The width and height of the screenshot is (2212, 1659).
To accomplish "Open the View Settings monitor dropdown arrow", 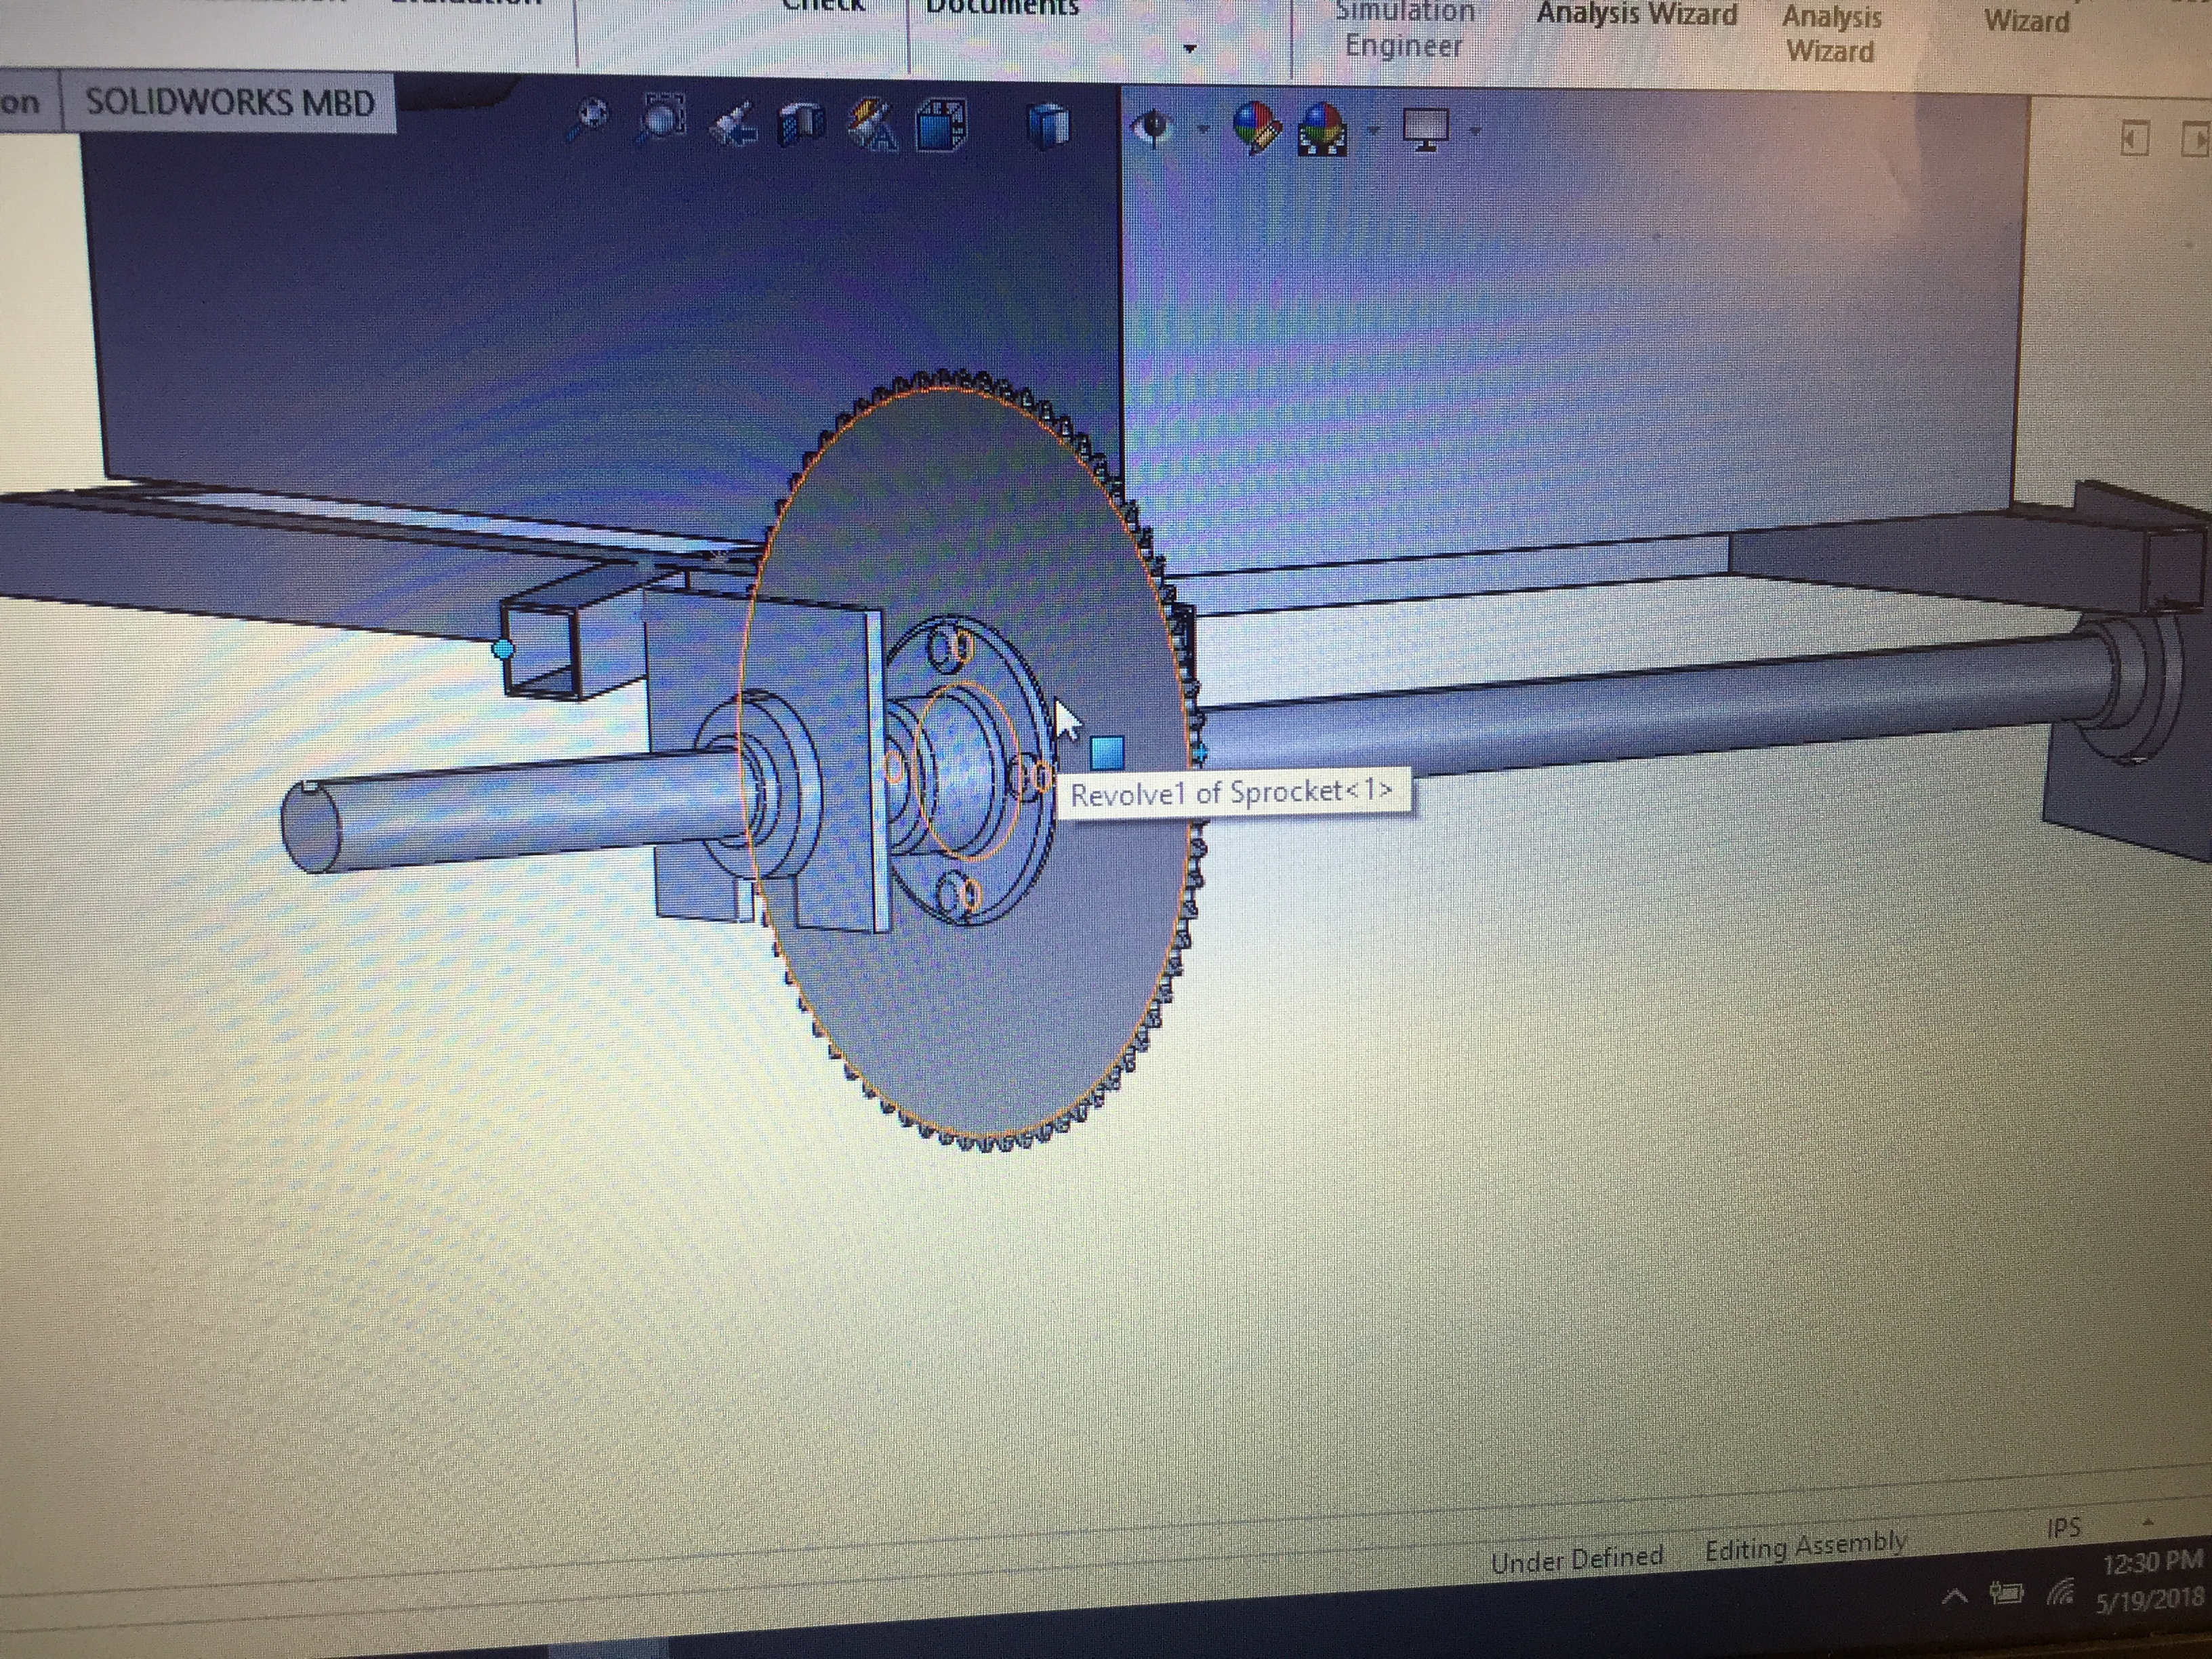I will point(1476,130).
